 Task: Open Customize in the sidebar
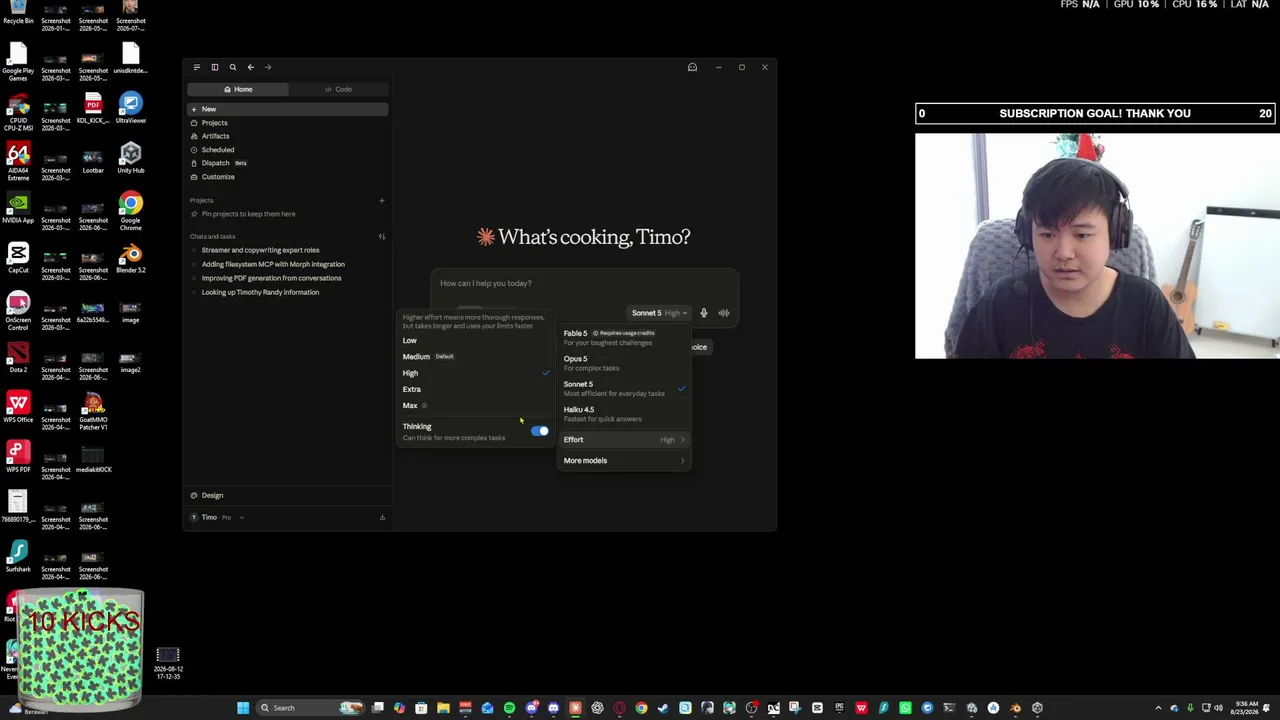click(x=288, y=177)
